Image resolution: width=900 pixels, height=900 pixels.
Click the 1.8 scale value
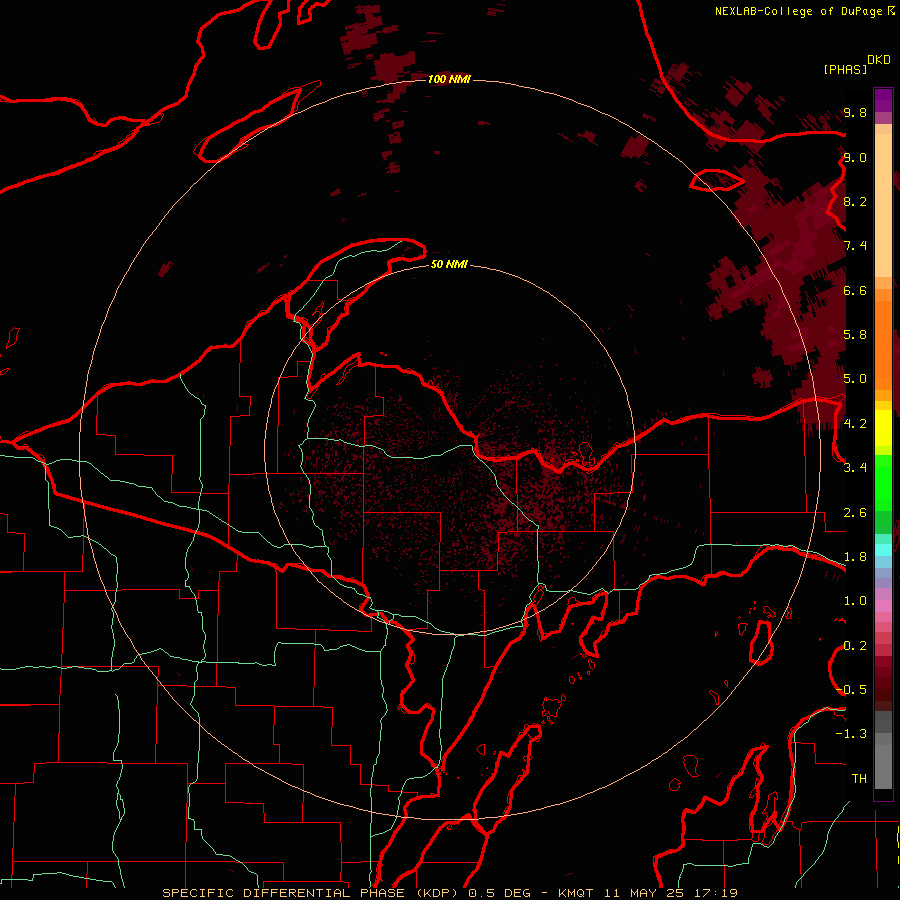coord(855,557)
